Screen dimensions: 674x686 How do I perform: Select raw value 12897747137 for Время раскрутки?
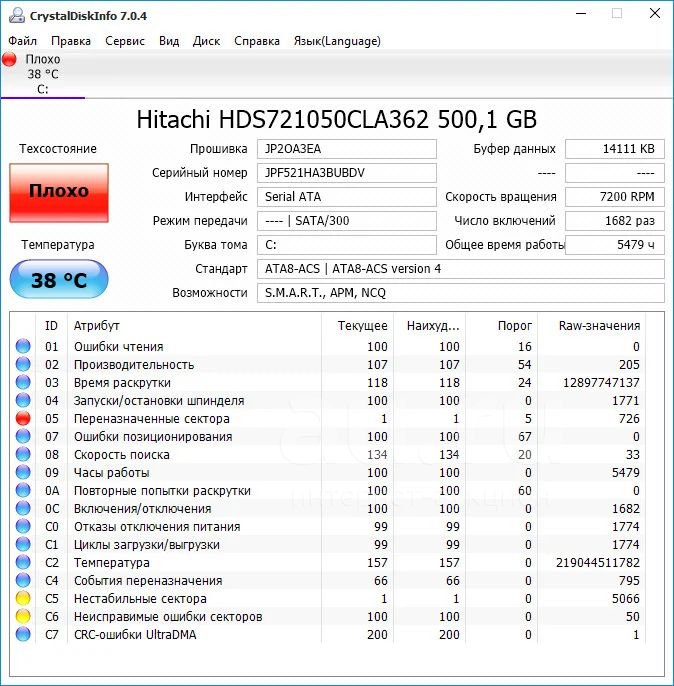coord(601,382)
